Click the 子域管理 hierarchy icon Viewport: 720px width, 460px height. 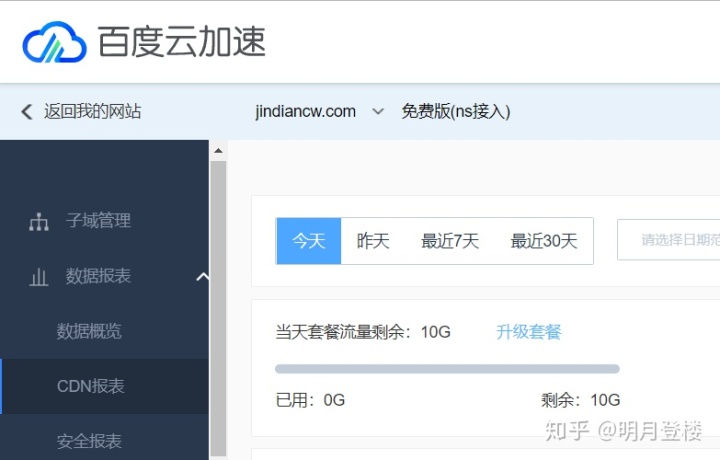[39, 221]
